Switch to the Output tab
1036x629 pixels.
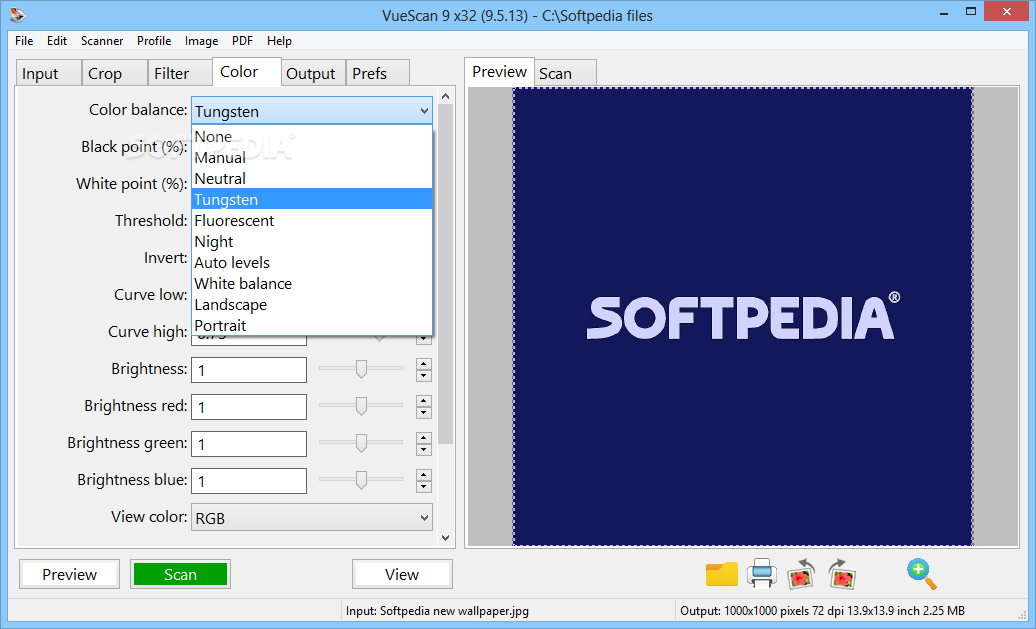coord(313,73)
